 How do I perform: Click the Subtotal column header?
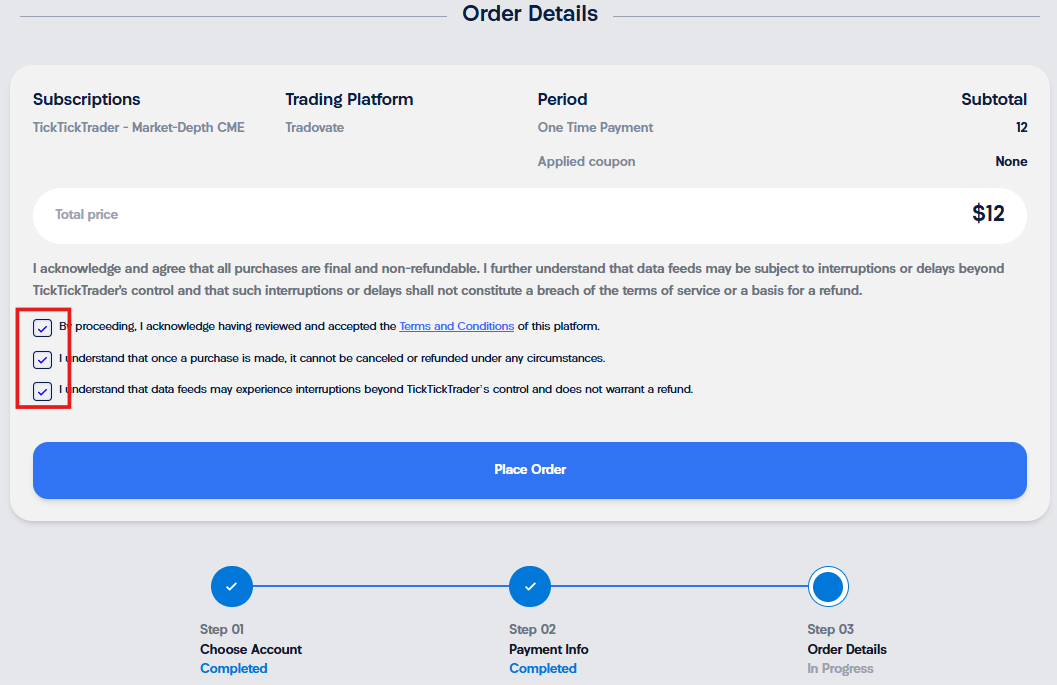click(994, 99)
